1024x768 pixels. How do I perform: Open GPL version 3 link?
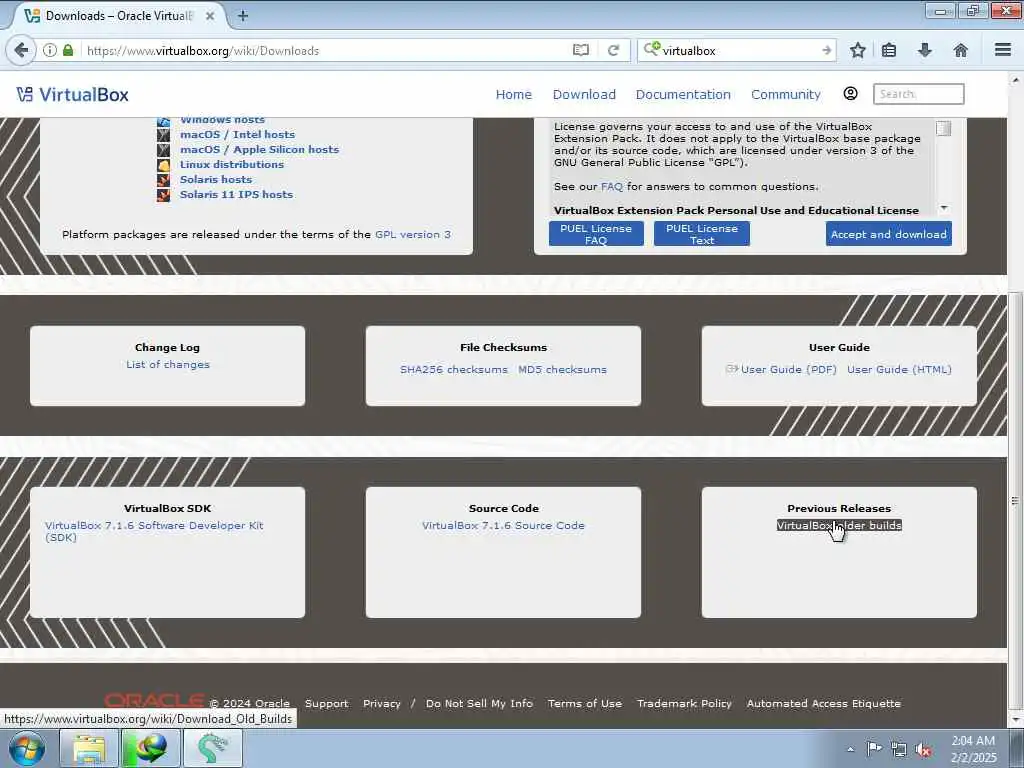point(413,234)
